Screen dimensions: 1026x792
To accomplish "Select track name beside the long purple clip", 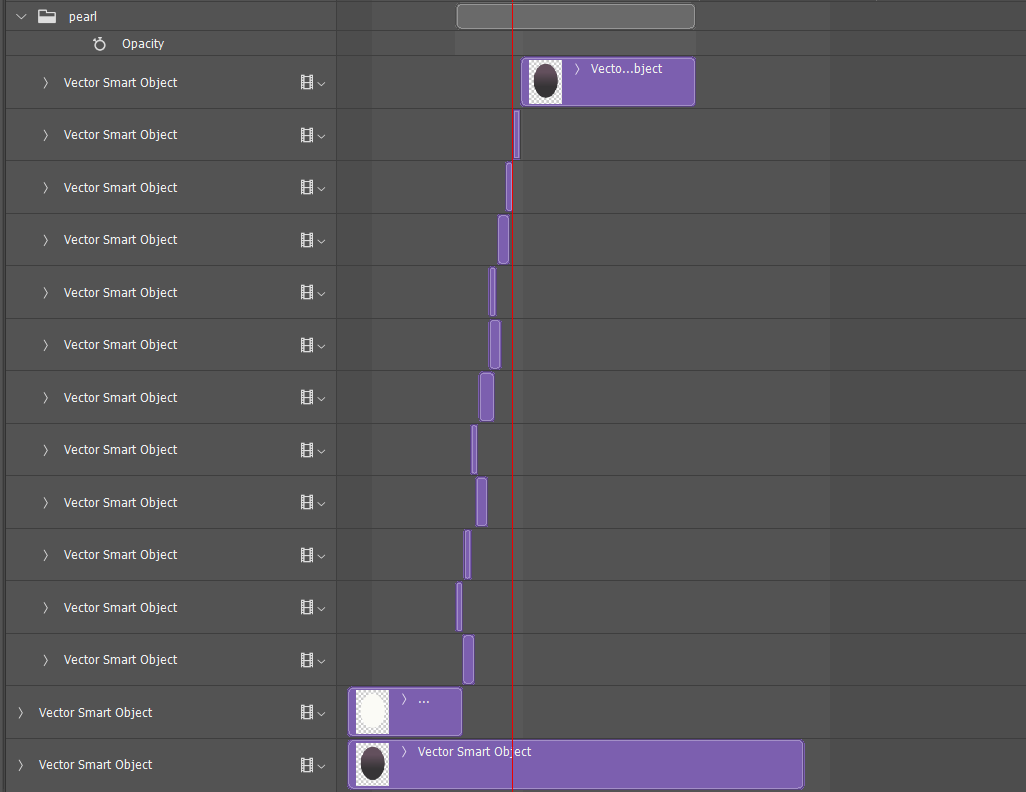I will point(96,765).
